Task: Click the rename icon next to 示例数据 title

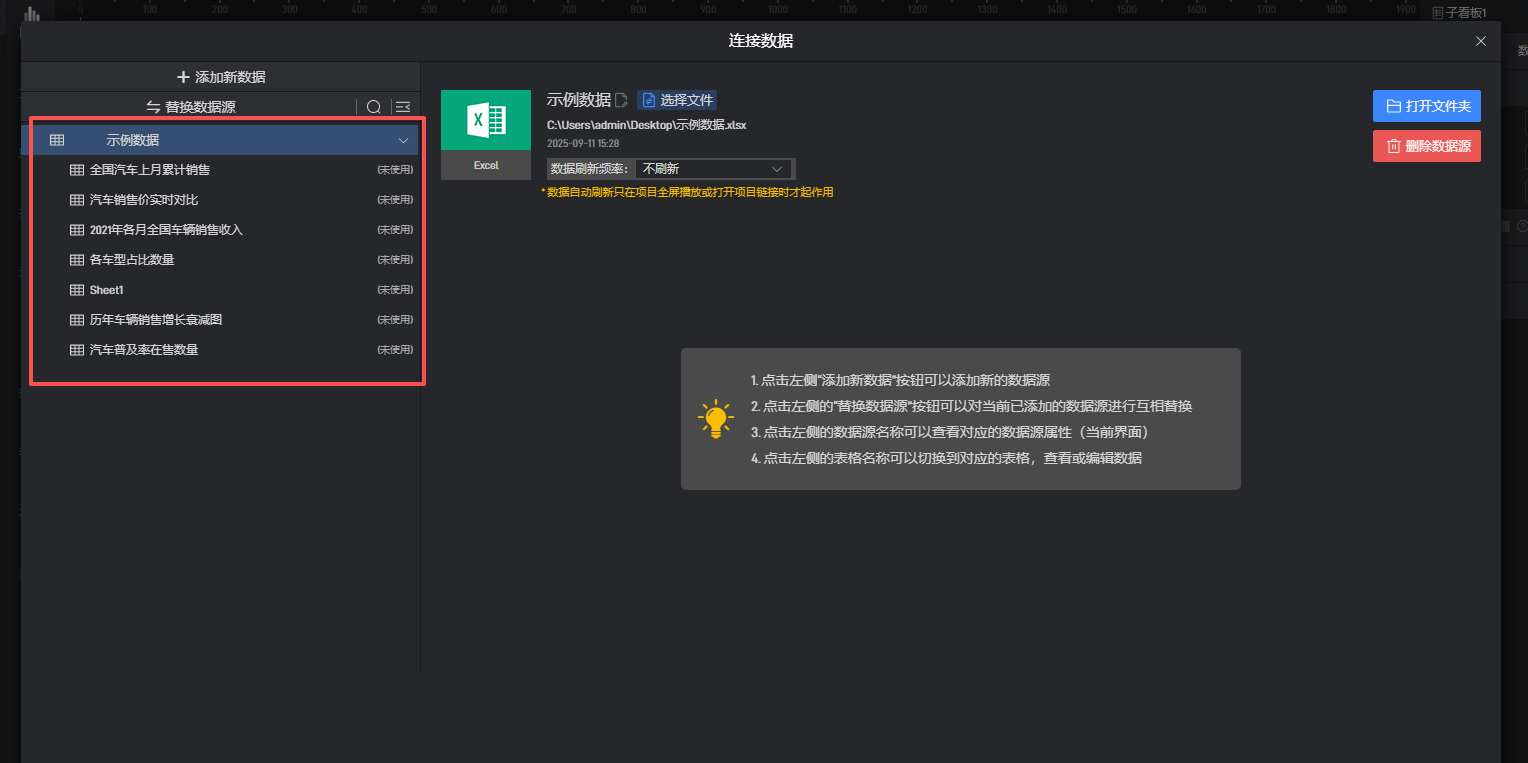Action: tap(621, 100)
